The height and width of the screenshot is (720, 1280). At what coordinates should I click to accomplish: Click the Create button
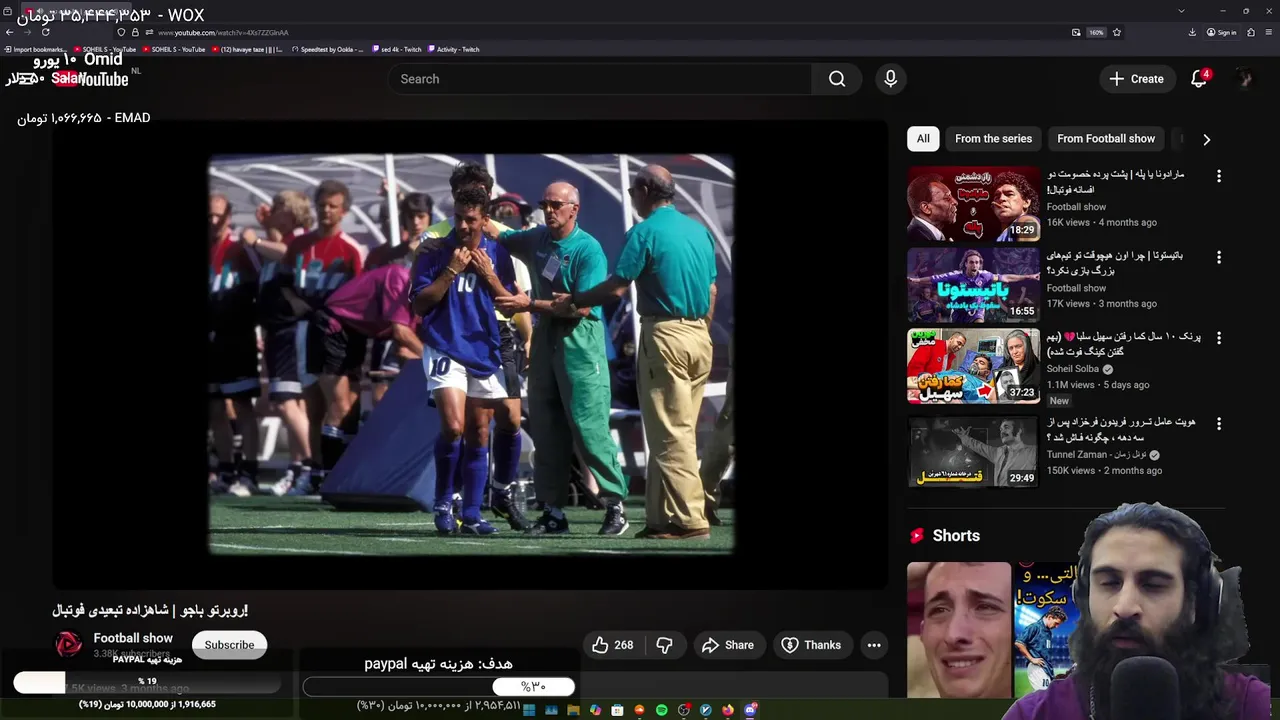pyautogui.click(x=1136, y=79)
